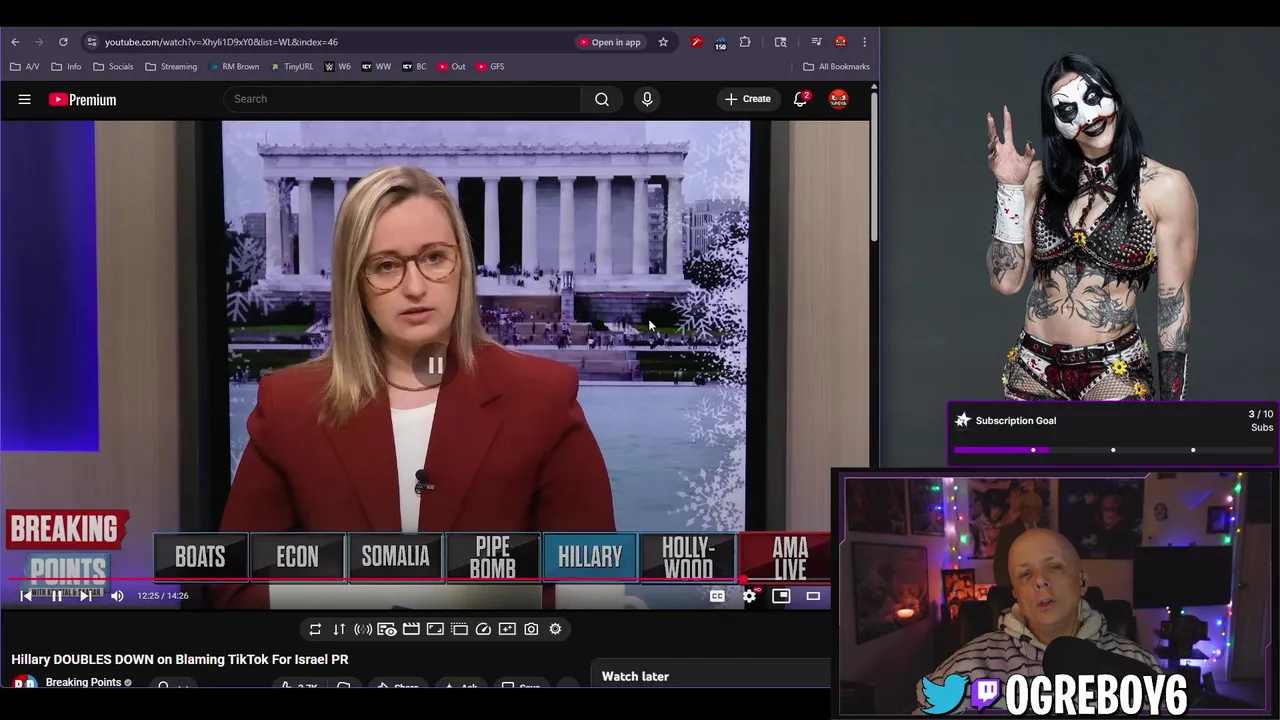
Task: Open the GFS bookmark
Action: point(490,66)
